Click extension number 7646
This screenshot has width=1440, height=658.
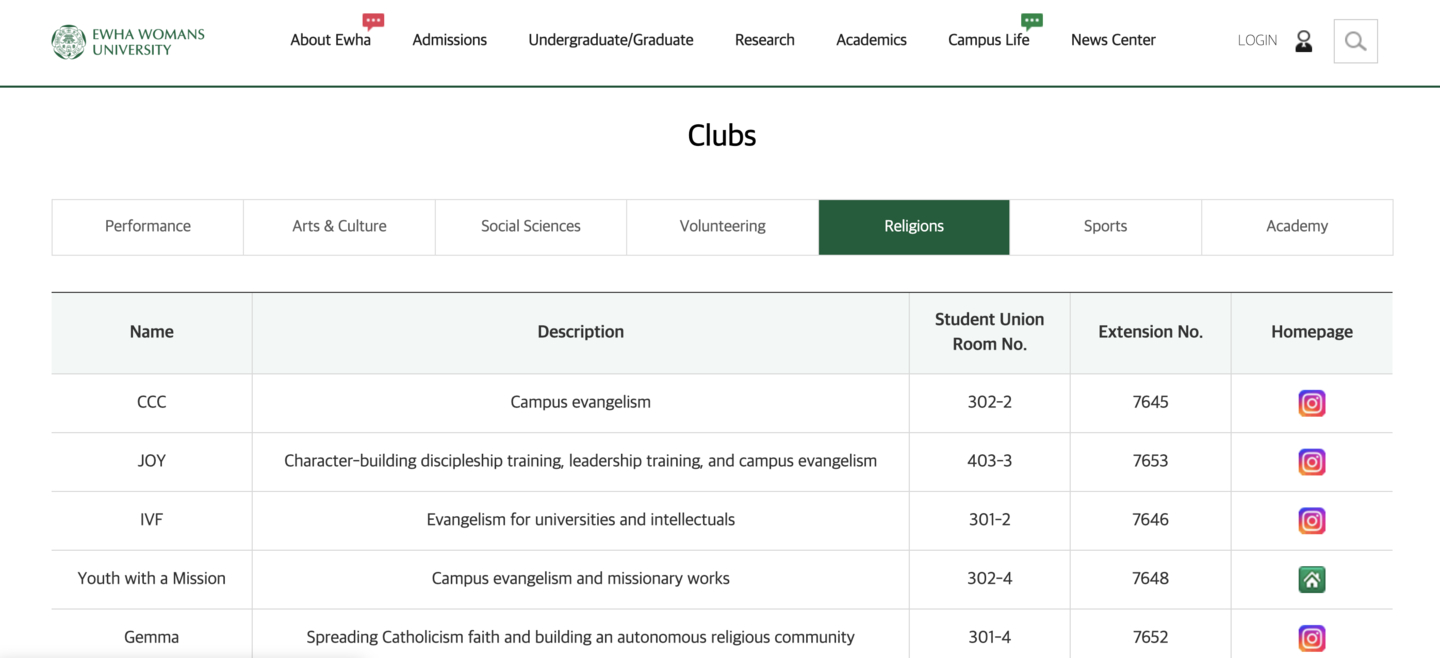click(1150, 520)
